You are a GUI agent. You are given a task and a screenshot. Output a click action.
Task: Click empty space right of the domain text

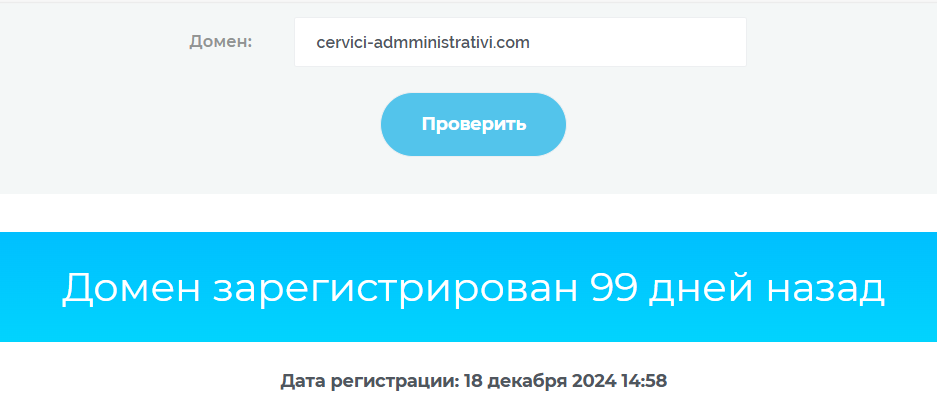636,42
